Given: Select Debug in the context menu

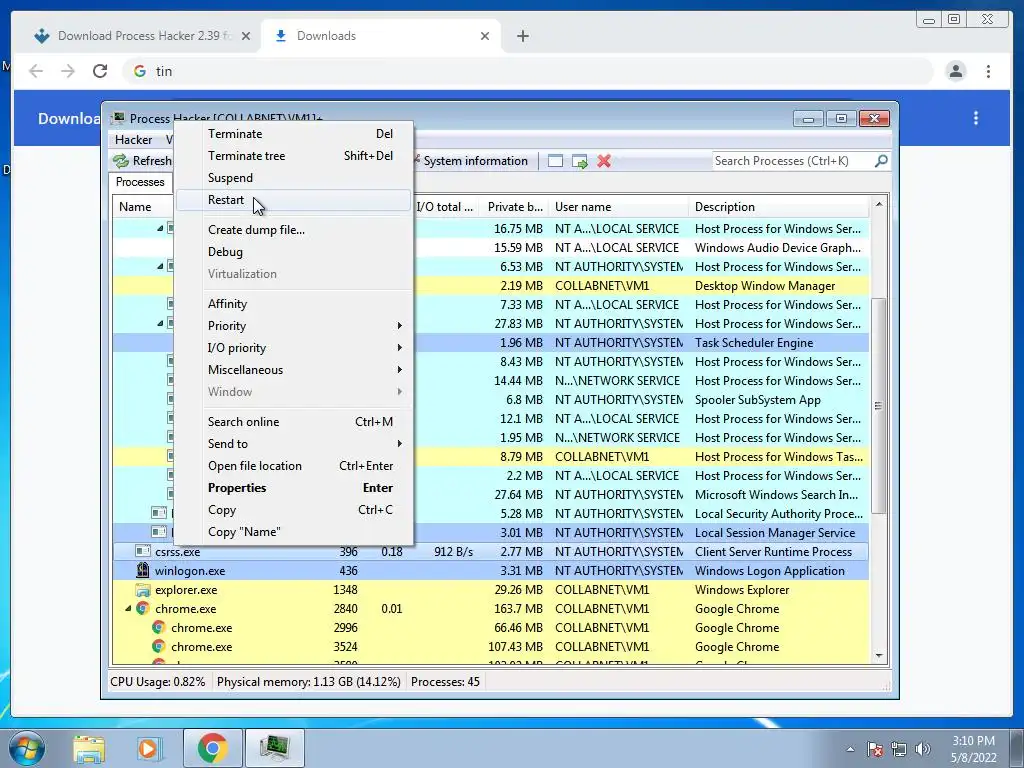Looking at the screenshot, I should point(295,252).
